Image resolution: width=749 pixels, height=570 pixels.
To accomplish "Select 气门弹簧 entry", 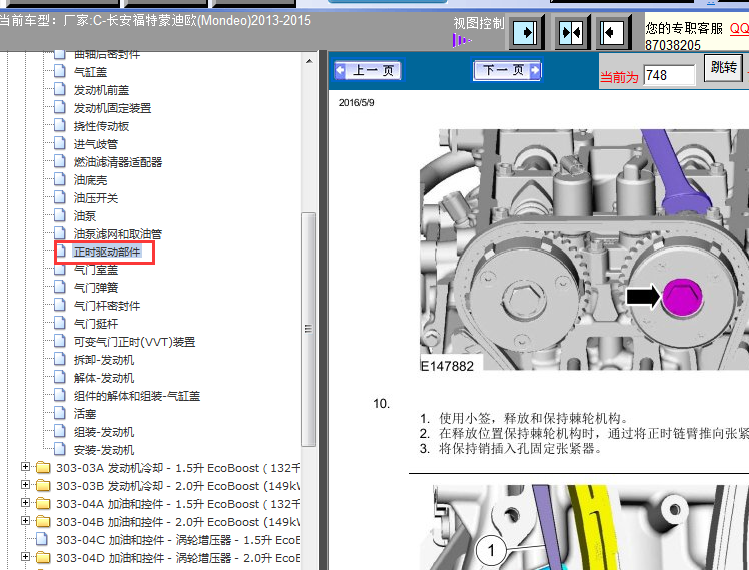I will pos(96,288).
